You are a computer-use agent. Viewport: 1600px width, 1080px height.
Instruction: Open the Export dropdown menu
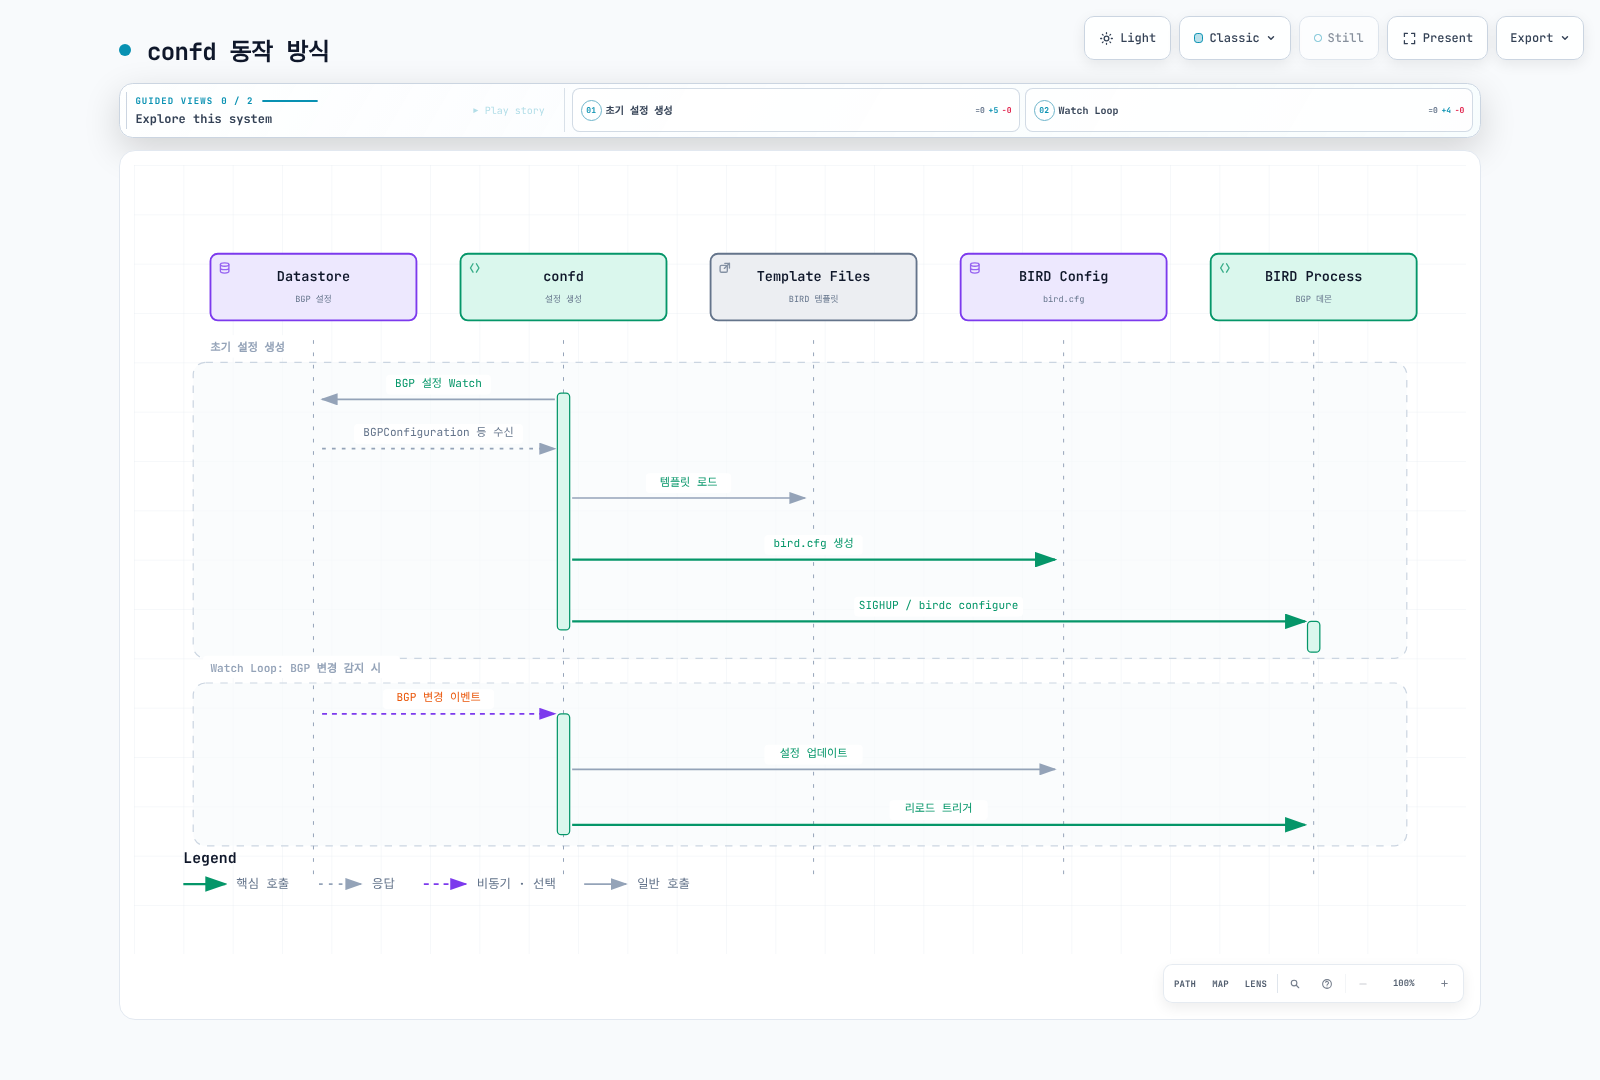point(1539,38)
